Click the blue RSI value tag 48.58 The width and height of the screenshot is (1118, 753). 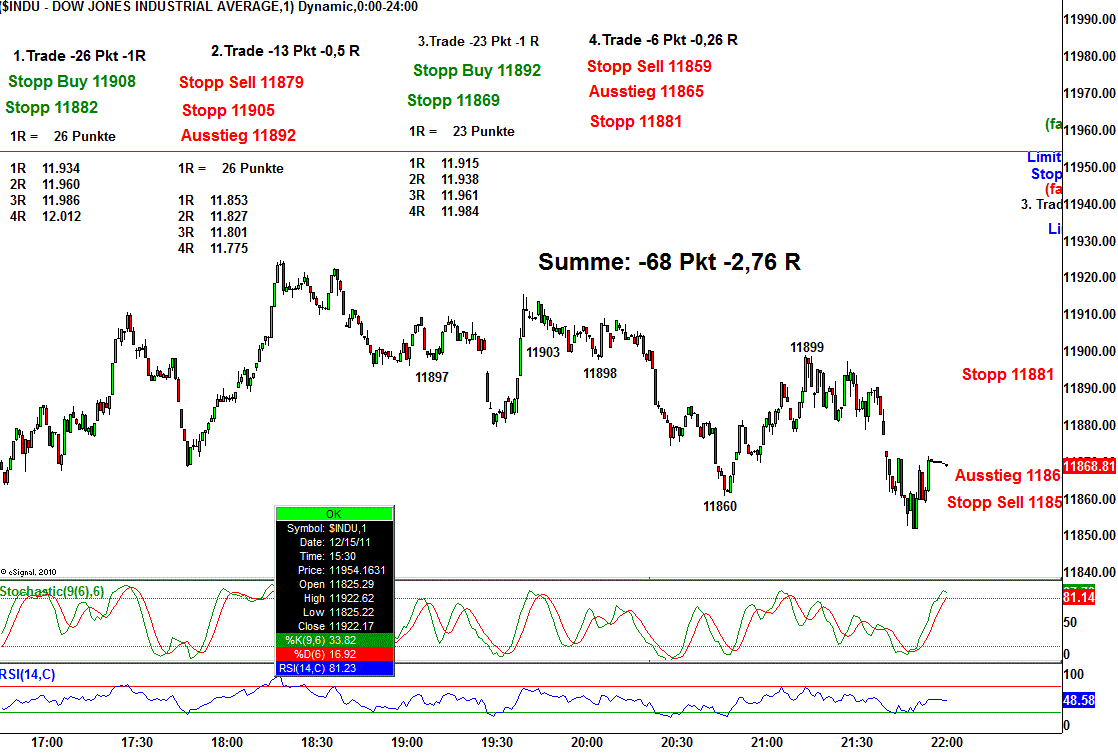(x=1079, y=702)
